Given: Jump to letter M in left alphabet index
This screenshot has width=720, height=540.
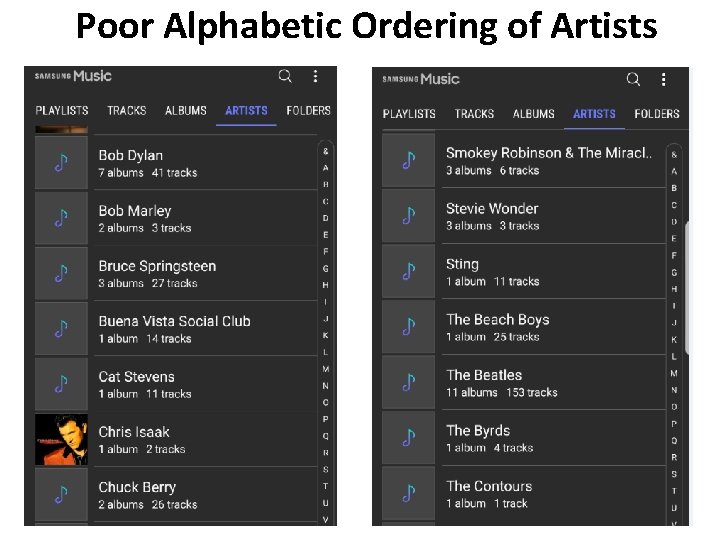Looking at the screenshot, I should click(325, 369).
